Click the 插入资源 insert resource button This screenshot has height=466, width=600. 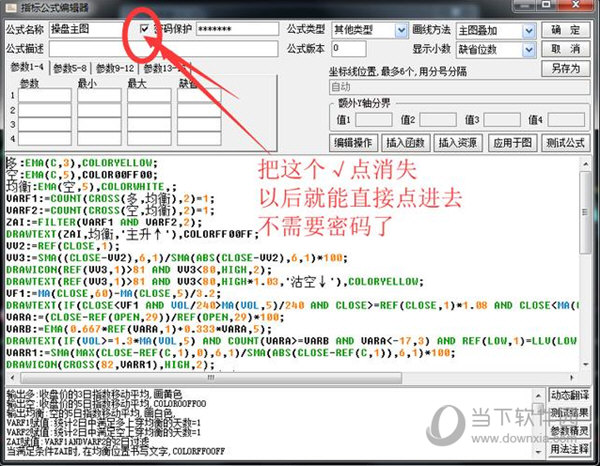459,141
